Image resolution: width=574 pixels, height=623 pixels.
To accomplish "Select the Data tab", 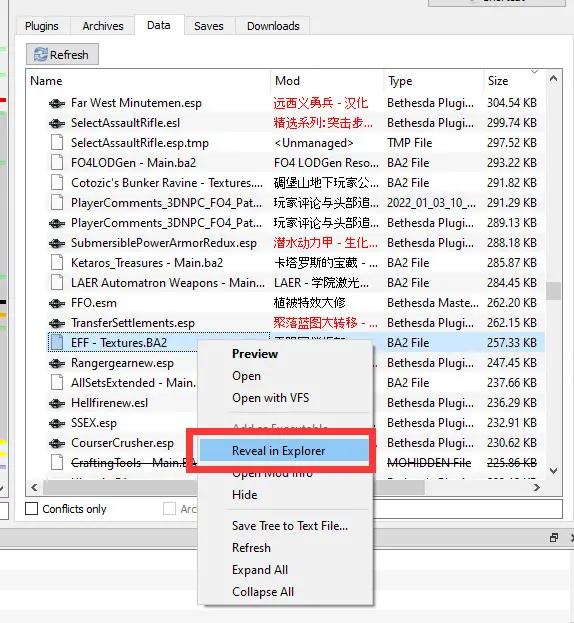I will point(159,25).
